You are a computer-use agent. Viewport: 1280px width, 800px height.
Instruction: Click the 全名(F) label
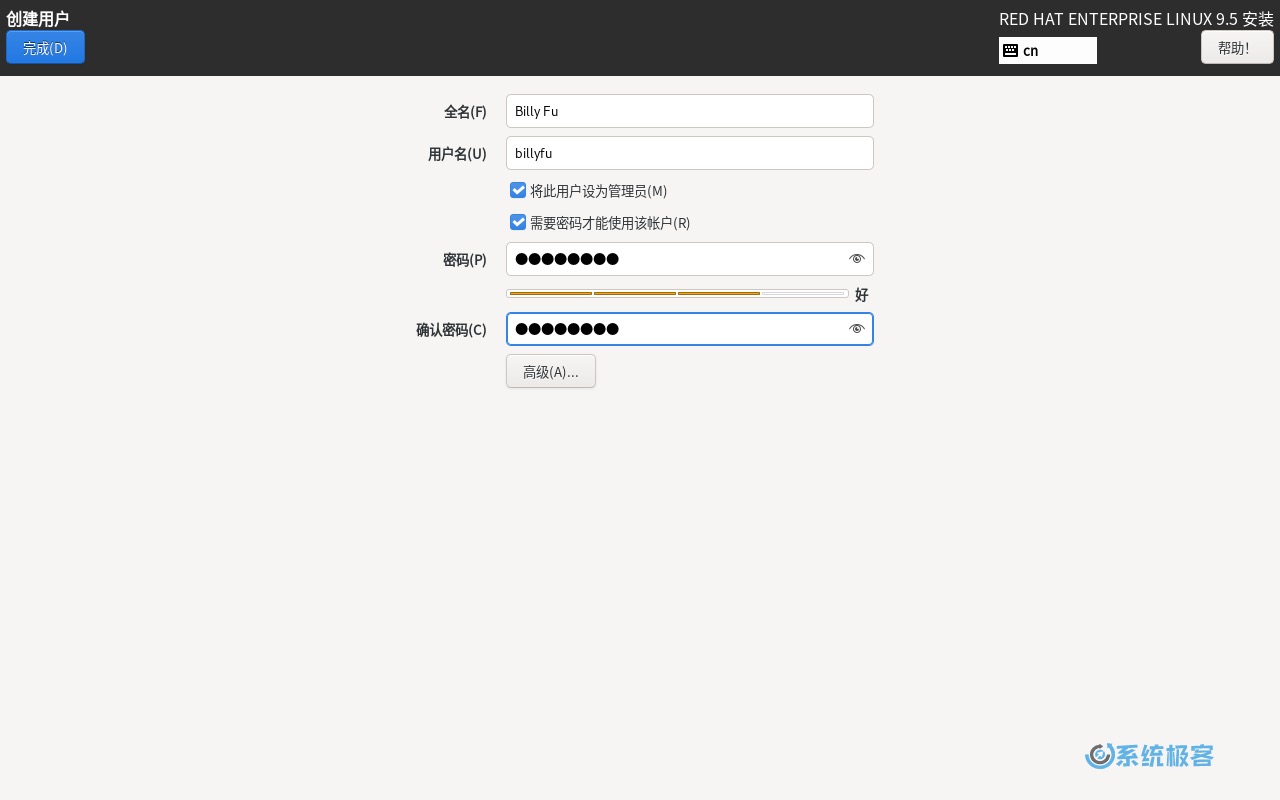point(465,112)
